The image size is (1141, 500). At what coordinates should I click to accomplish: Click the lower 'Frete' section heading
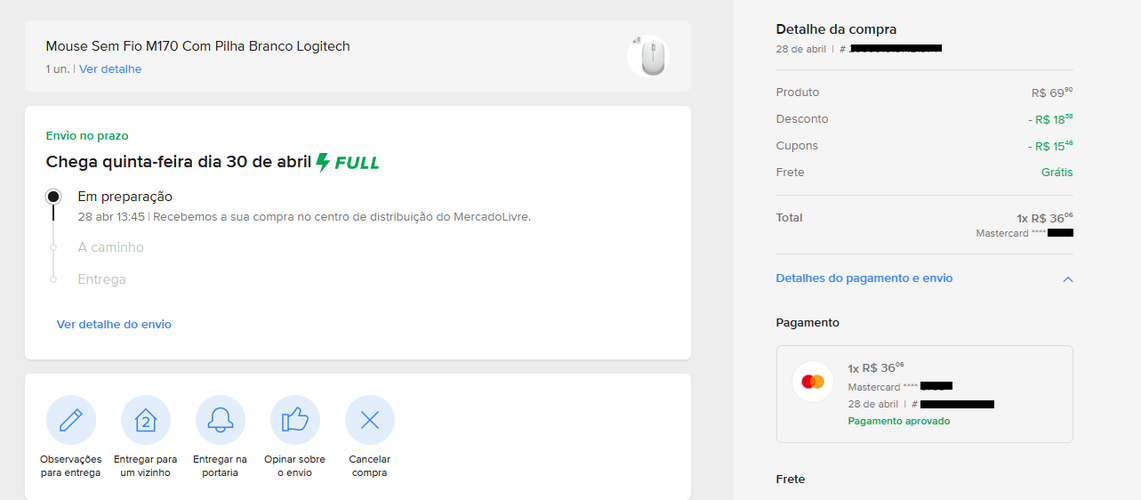[x=790, y=480]
